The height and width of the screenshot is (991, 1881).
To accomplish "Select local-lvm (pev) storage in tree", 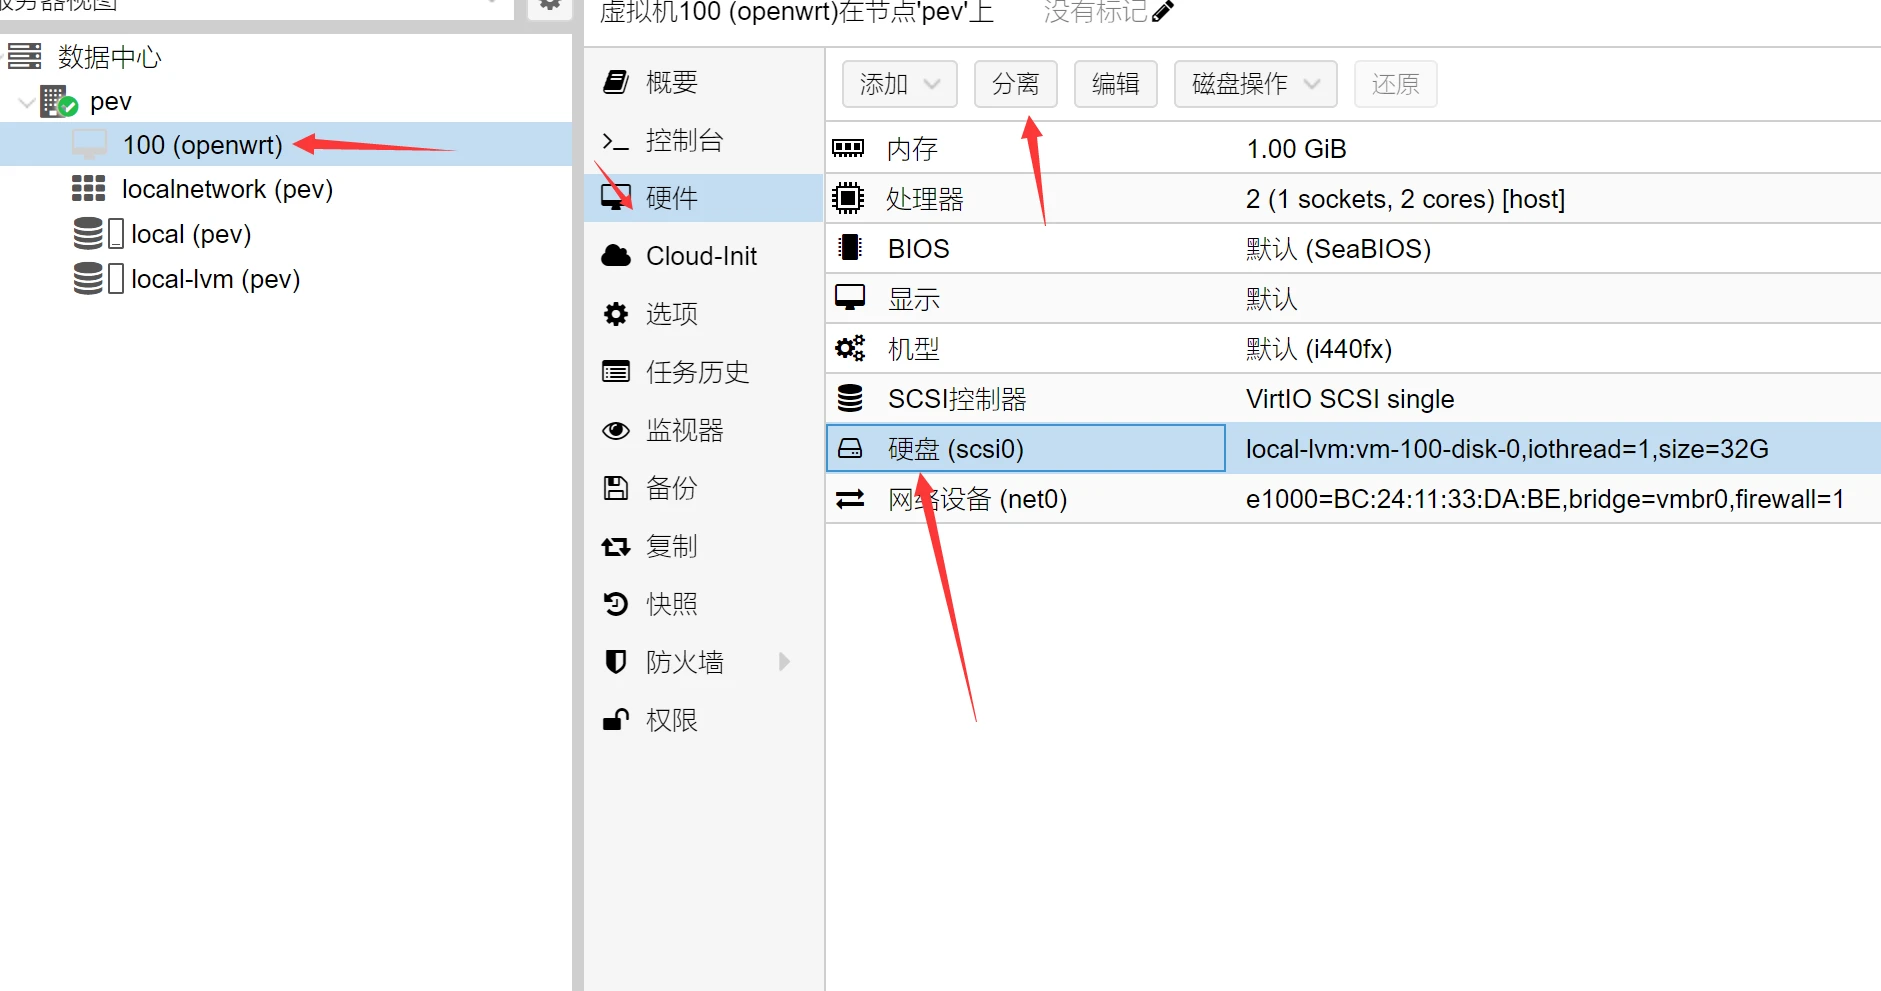I will click(286, 279).
